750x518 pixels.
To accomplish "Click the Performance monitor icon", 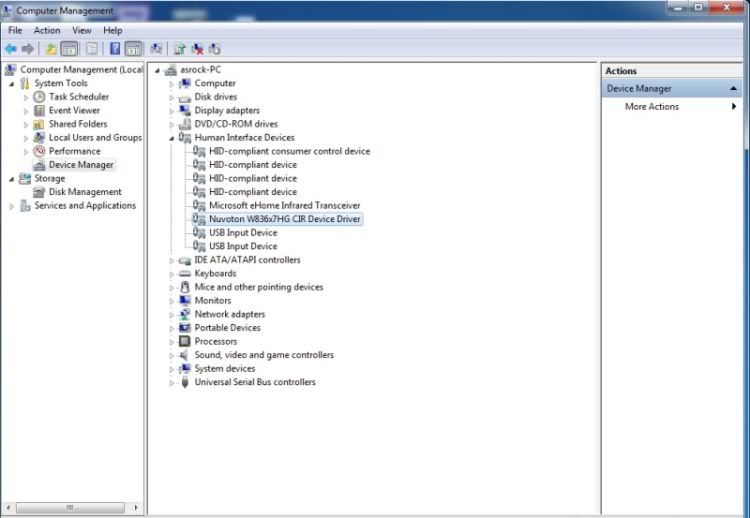I will pyautogui.click(x=39, y=151).
